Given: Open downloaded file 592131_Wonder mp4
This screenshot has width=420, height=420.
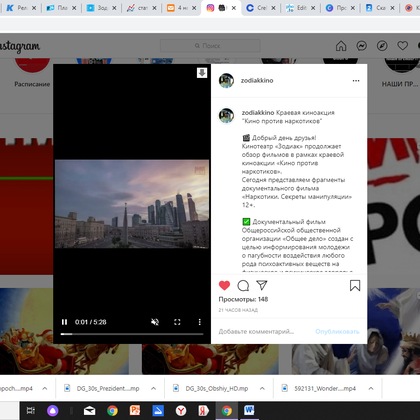Looking at the screenshot, I should 319,388.
